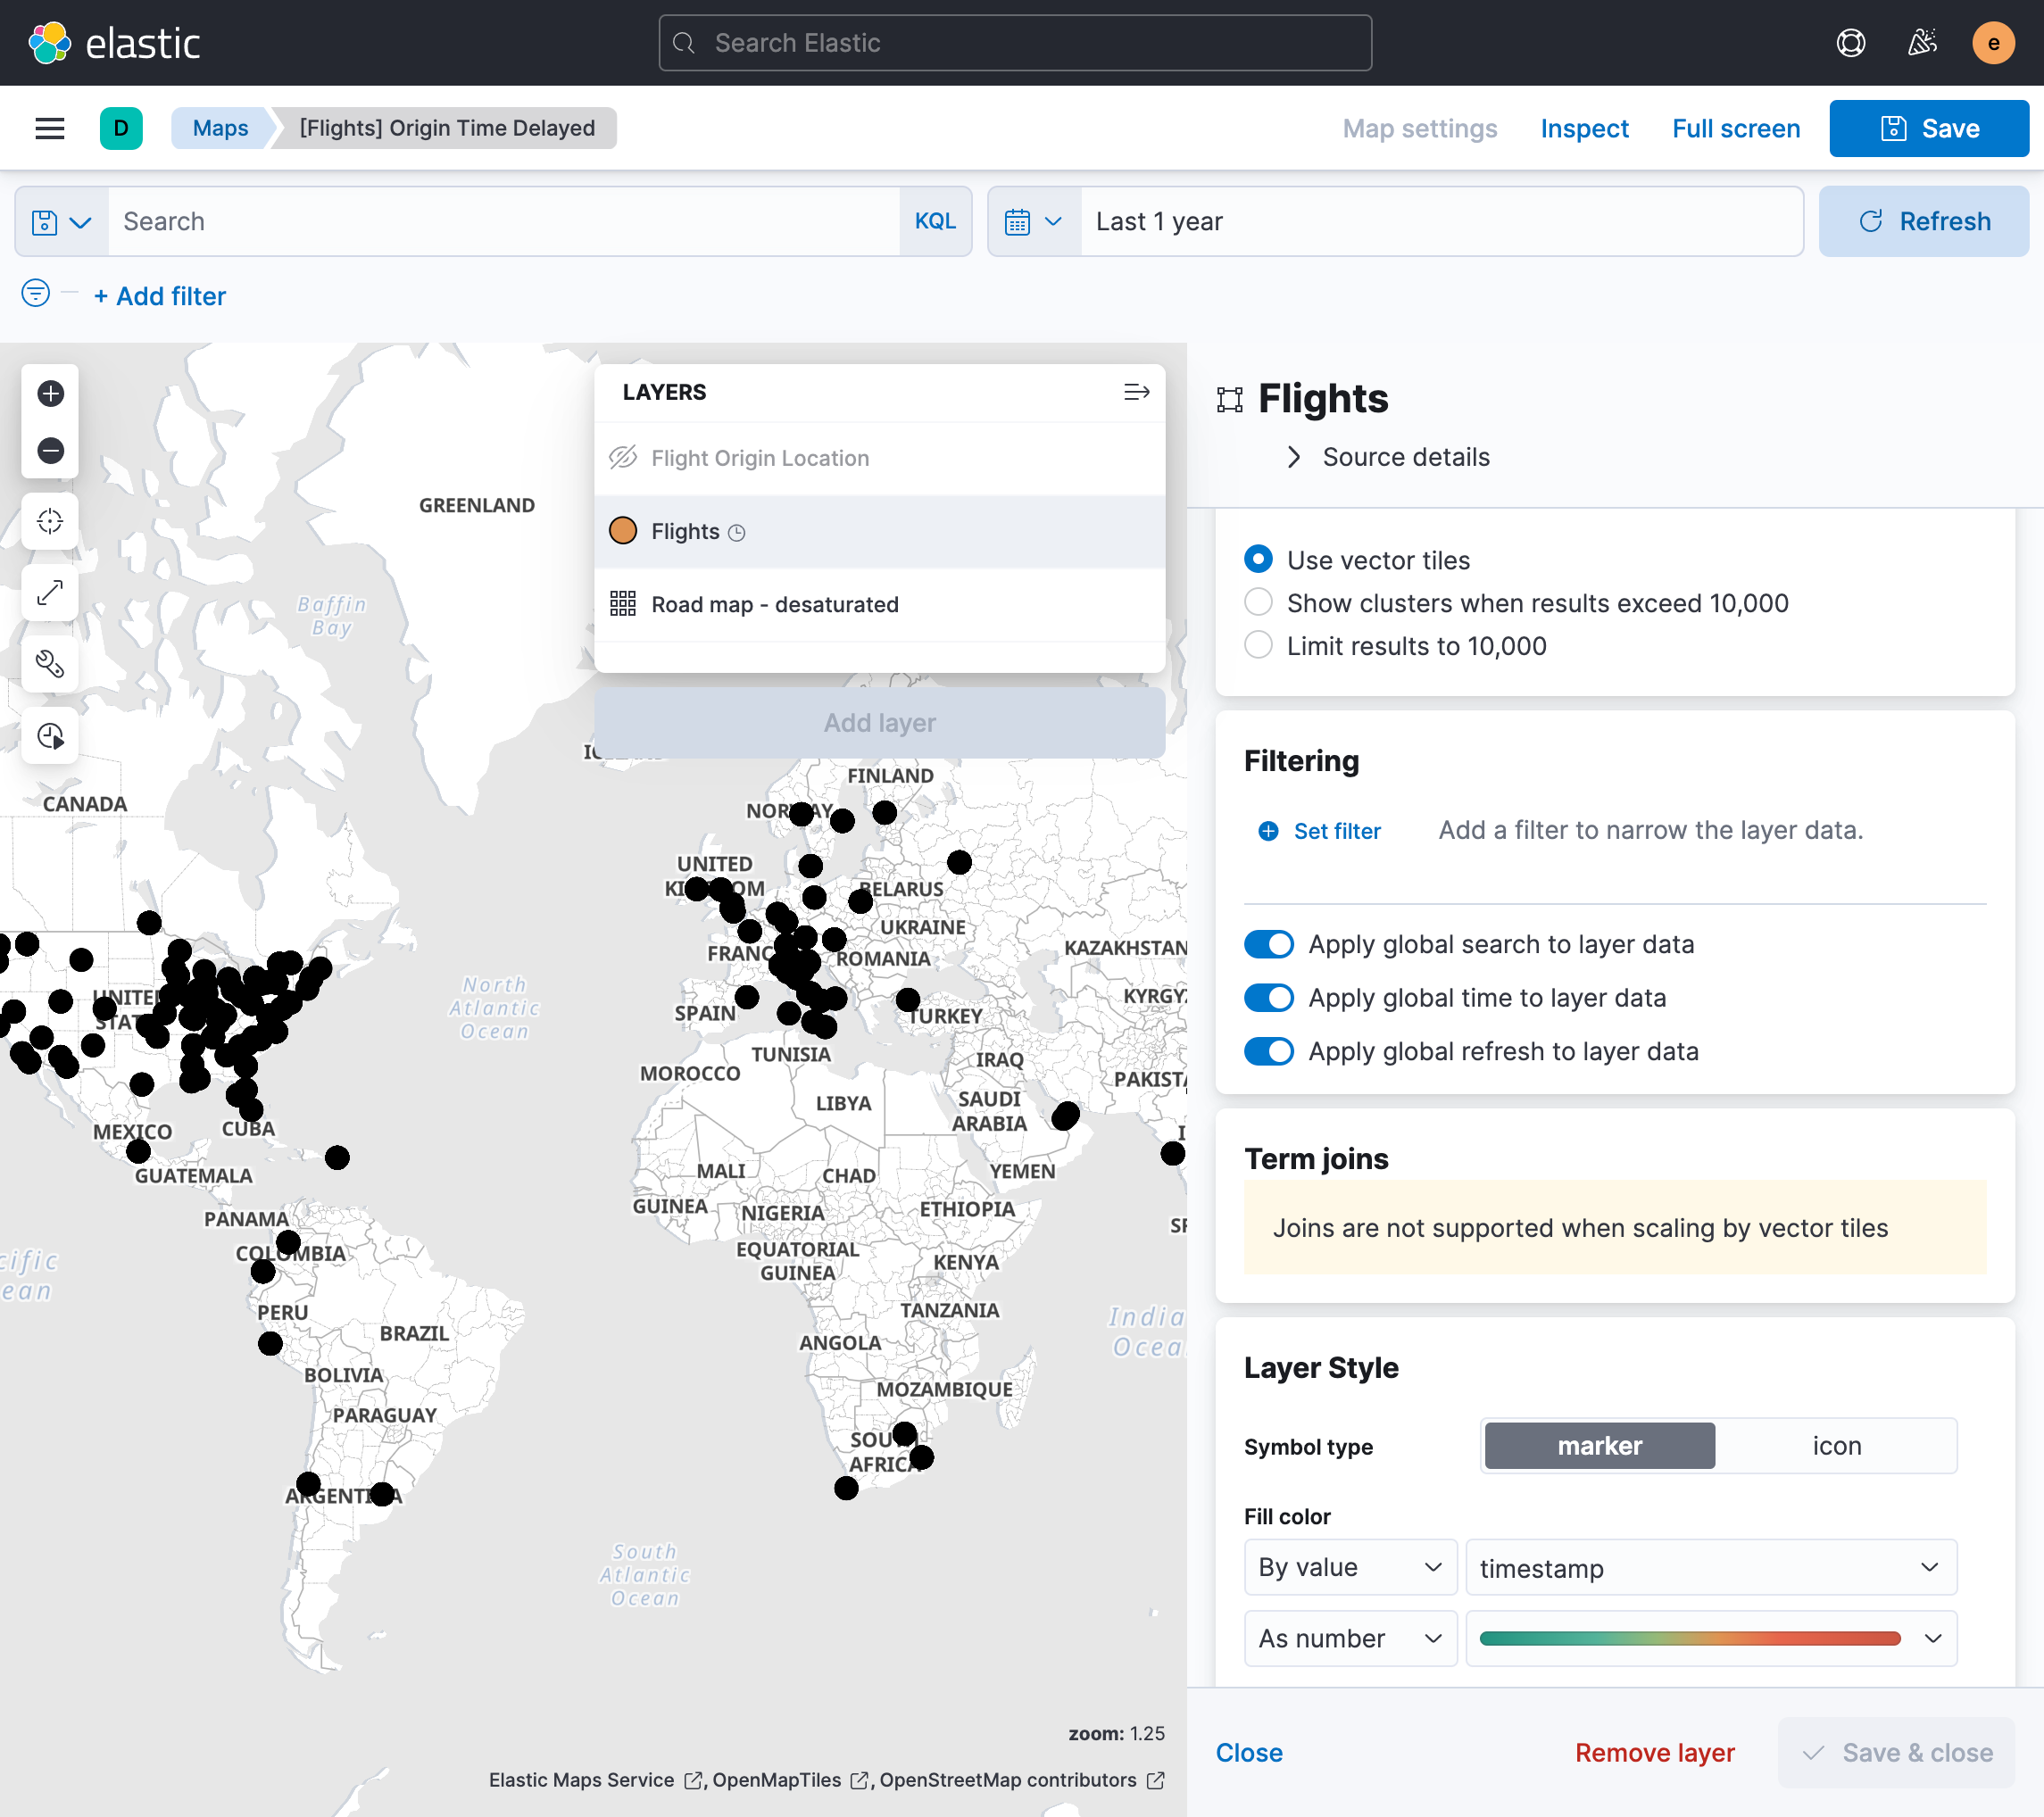Select the icon symbol type
Image resolution: width=2044 pixels, height=1817 pixels.
1836,1446
